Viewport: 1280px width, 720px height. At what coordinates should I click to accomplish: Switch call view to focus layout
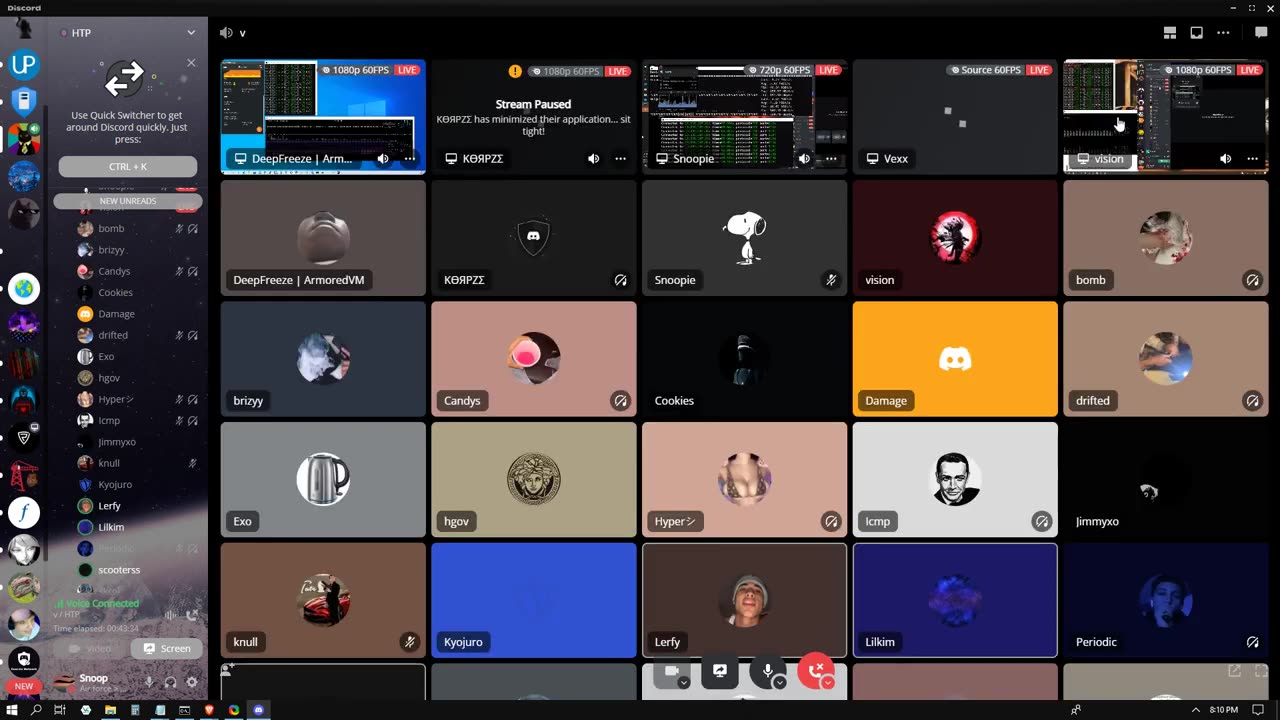(x=1170, y=33)
